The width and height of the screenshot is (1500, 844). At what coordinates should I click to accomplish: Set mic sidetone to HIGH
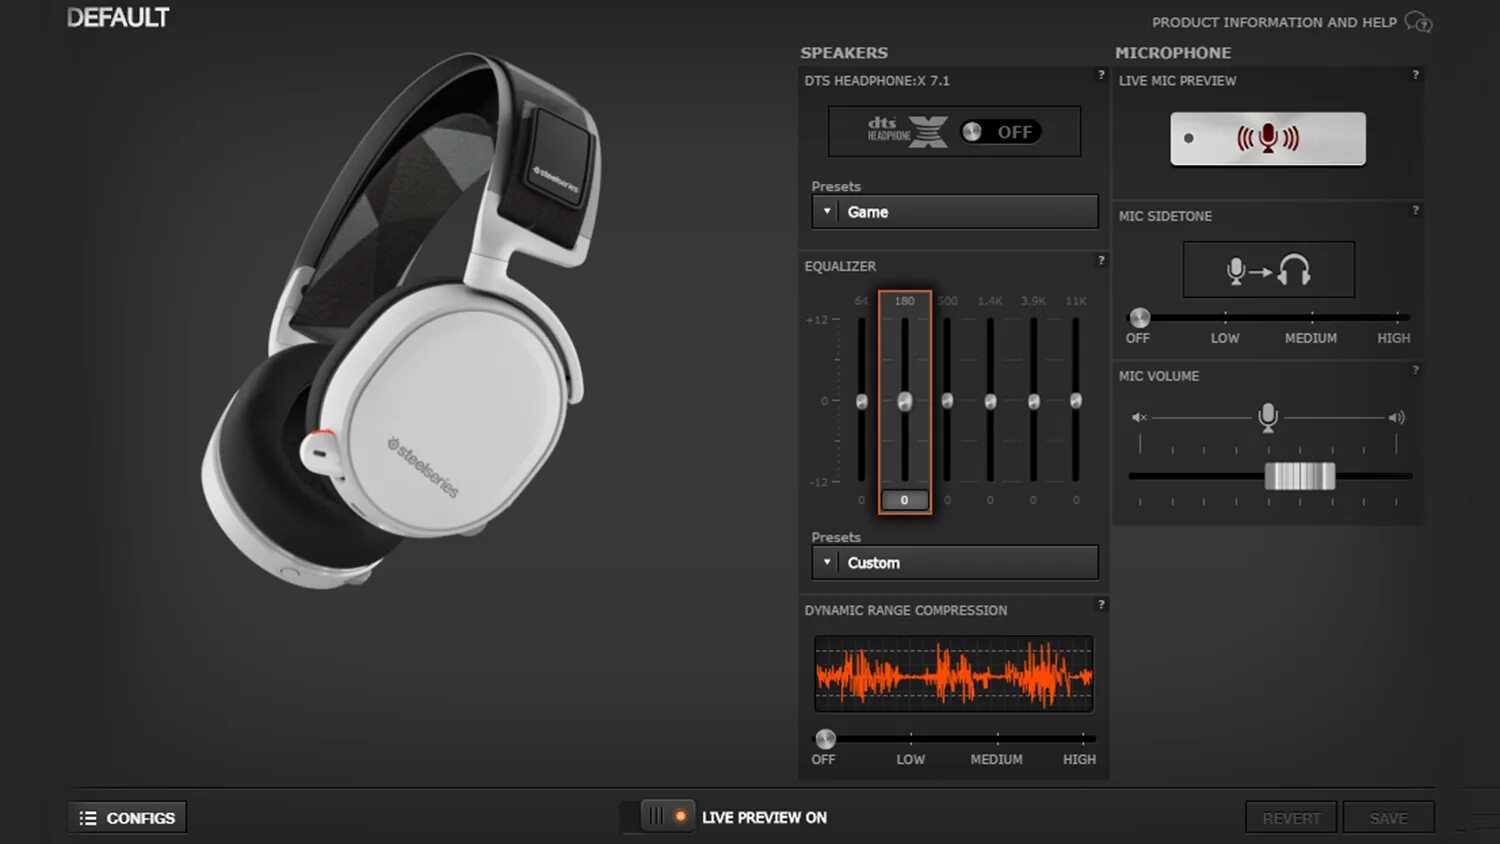coord(1394,338)
